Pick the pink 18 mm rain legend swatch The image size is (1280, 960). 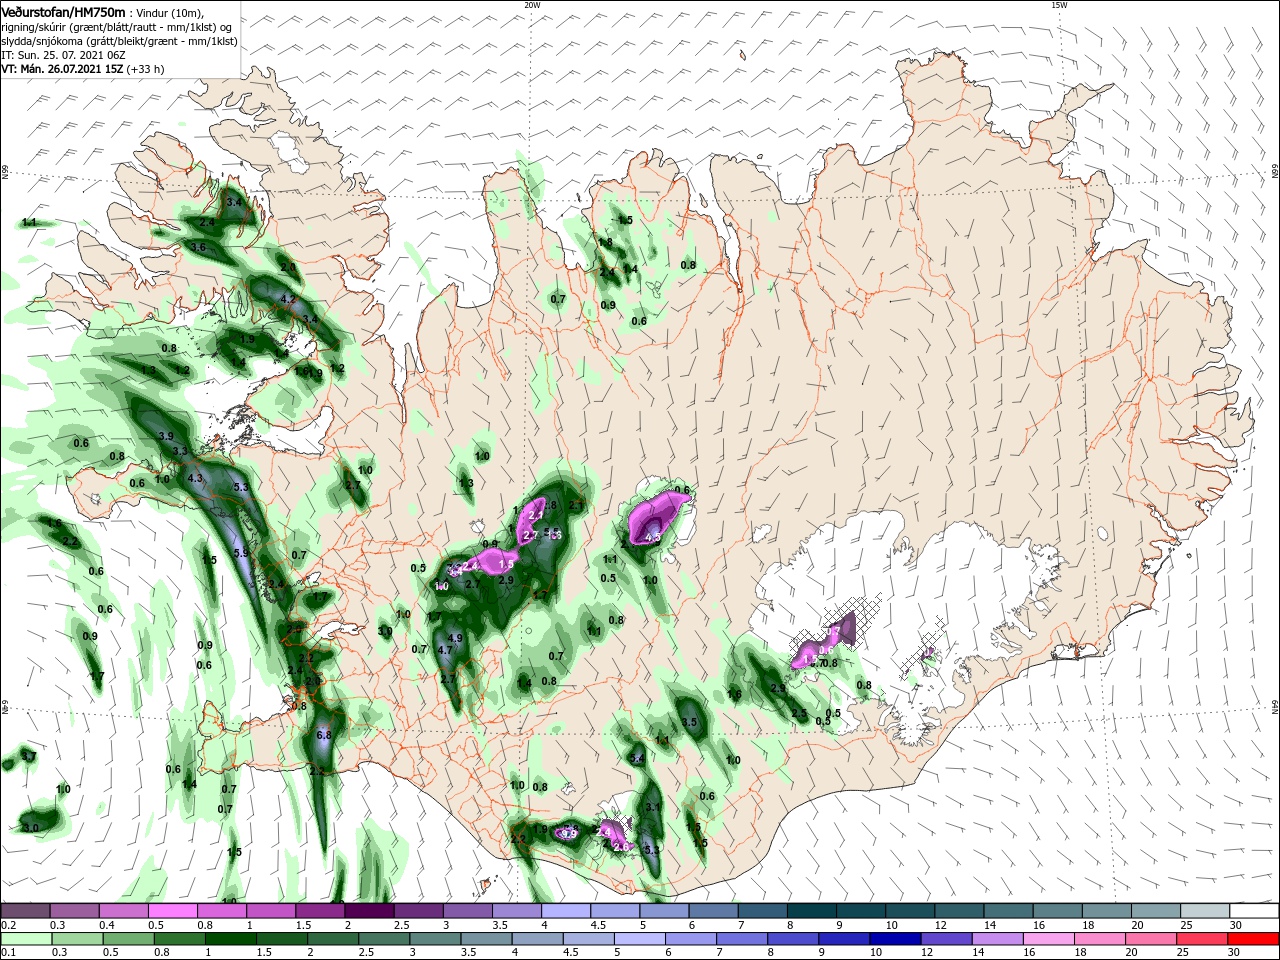[1101, 938]
